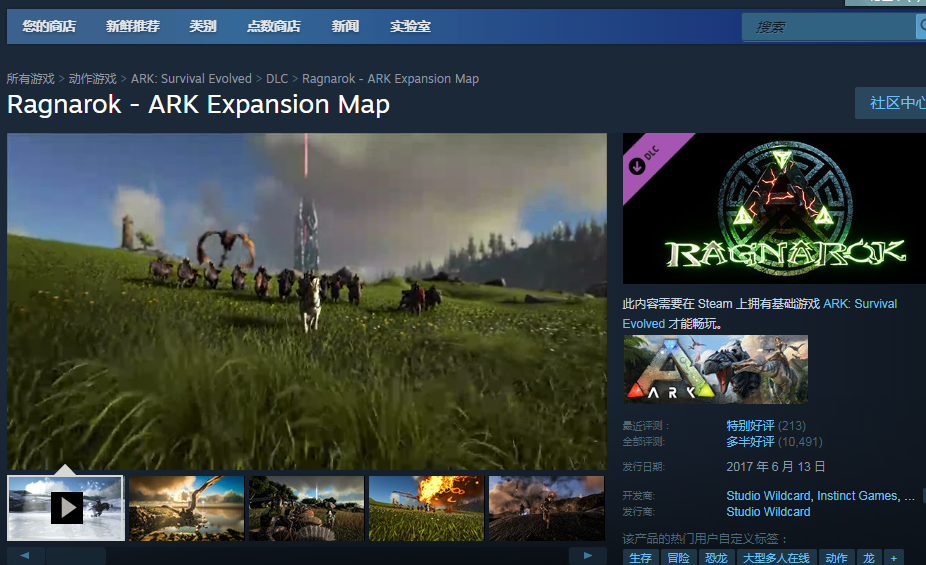The image size is (926, 565).
Task: Select the smoky volcanic screenshot thumbnail
Action: click(x=547, y=508)
